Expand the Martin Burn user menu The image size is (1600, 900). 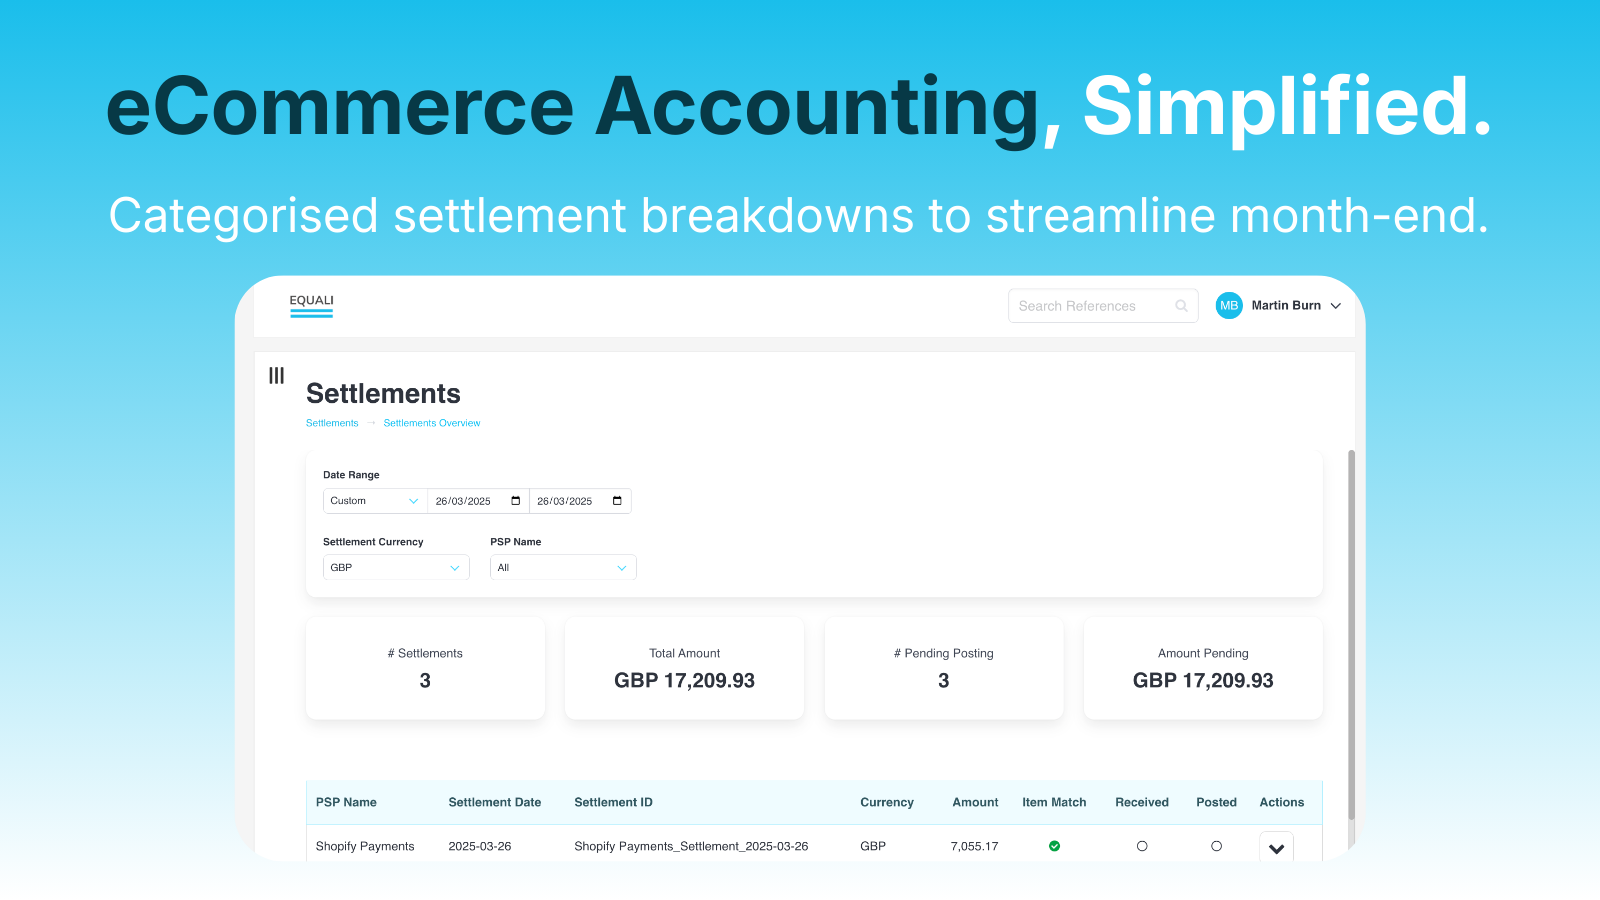point(1335,306)
